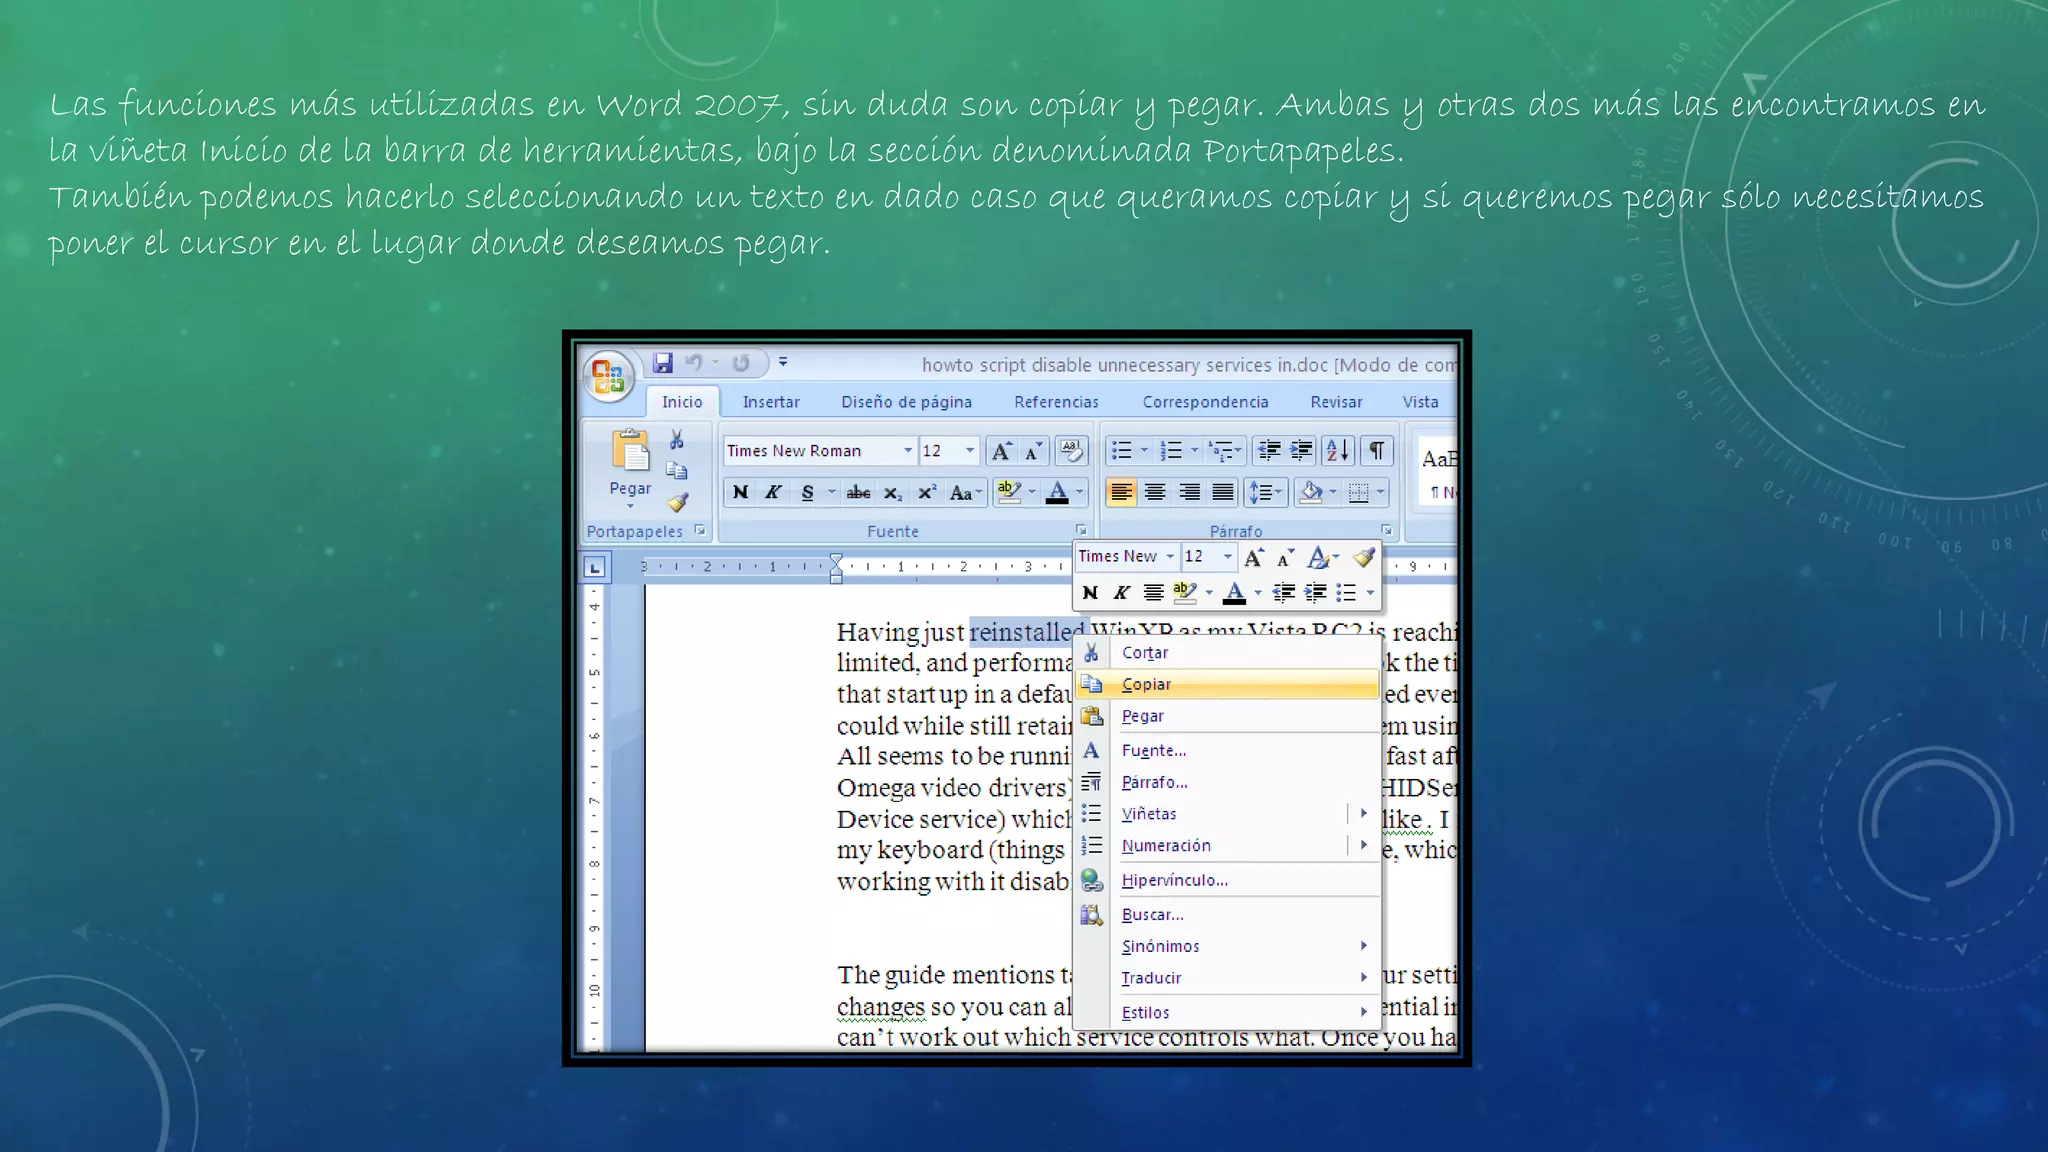Screen dimensions: 2048x1152
Task: Toggle underline (S) in the ribbon
Action: click(x=807, y=492)
